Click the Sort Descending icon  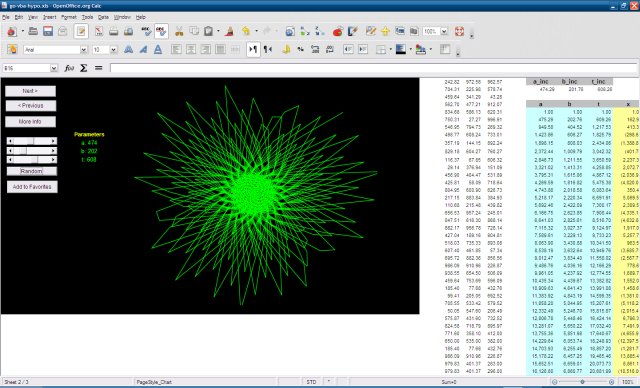tap(320, 31)
